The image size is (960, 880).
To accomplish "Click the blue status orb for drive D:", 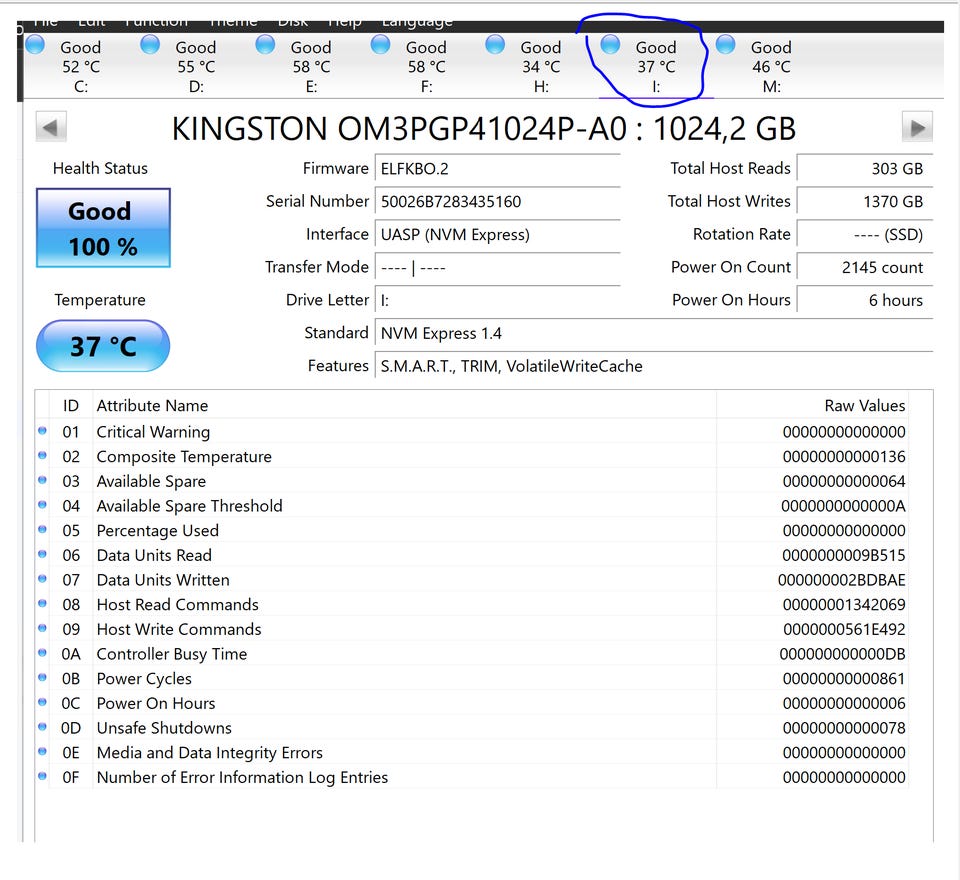I will [x=150, y=45].
